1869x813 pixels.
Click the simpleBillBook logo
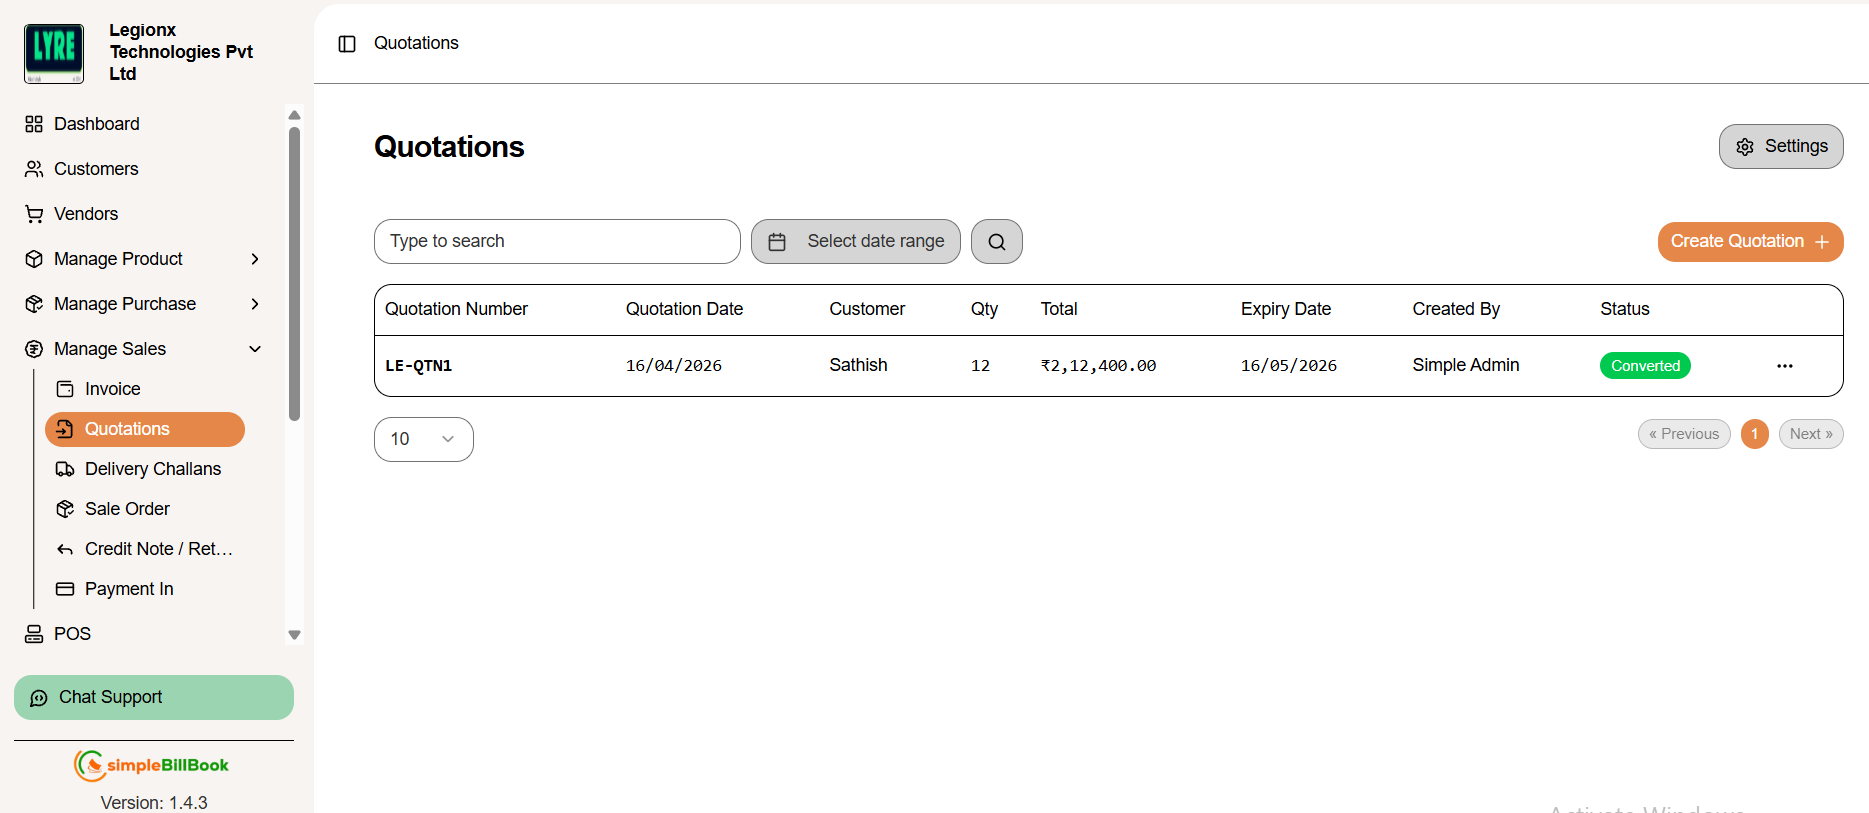click(x=152, y=765)
